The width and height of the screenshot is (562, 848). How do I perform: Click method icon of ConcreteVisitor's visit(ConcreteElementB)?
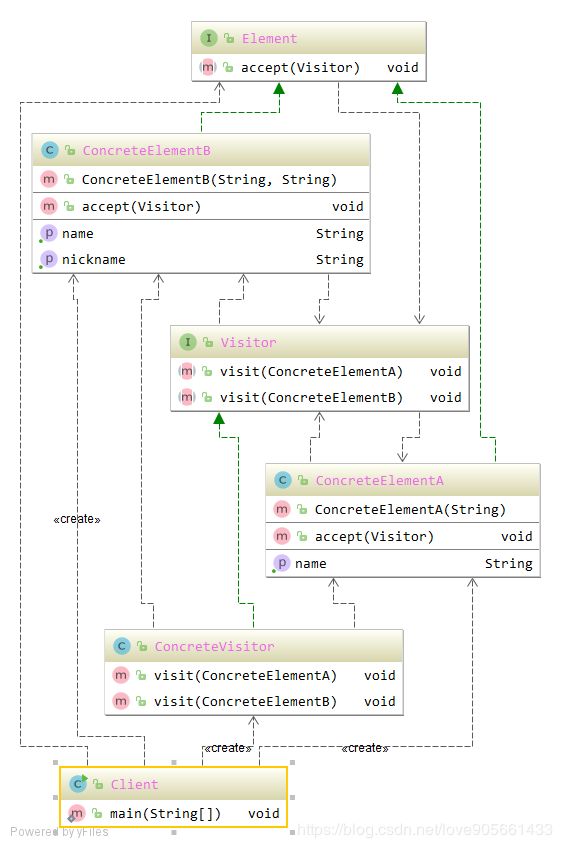(x=121, y=701)
